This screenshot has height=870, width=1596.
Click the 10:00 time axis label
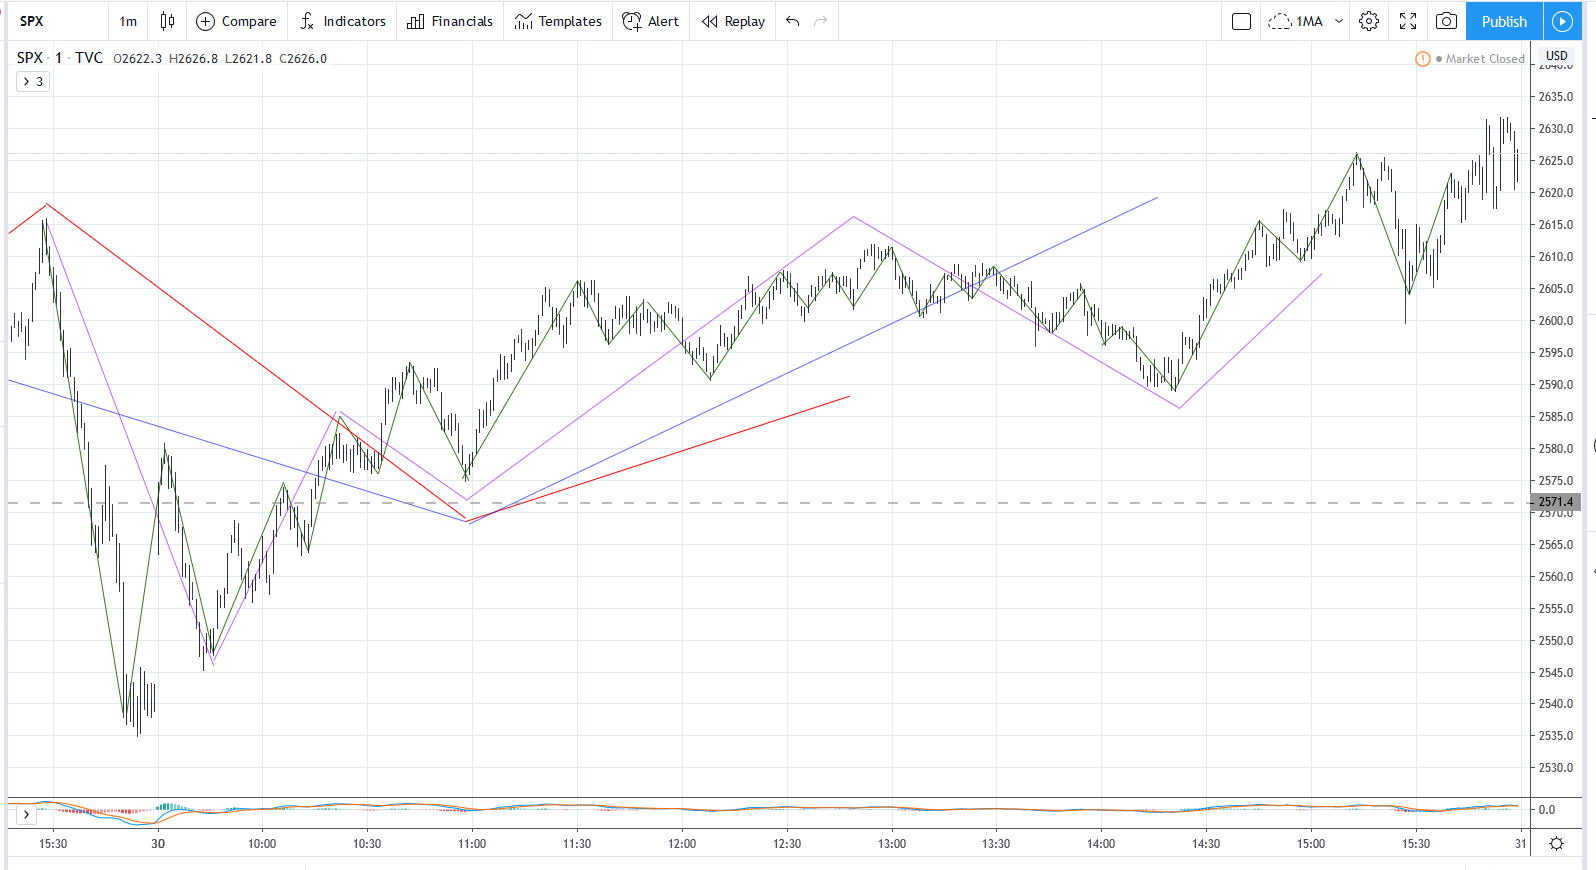pos(262,844)
